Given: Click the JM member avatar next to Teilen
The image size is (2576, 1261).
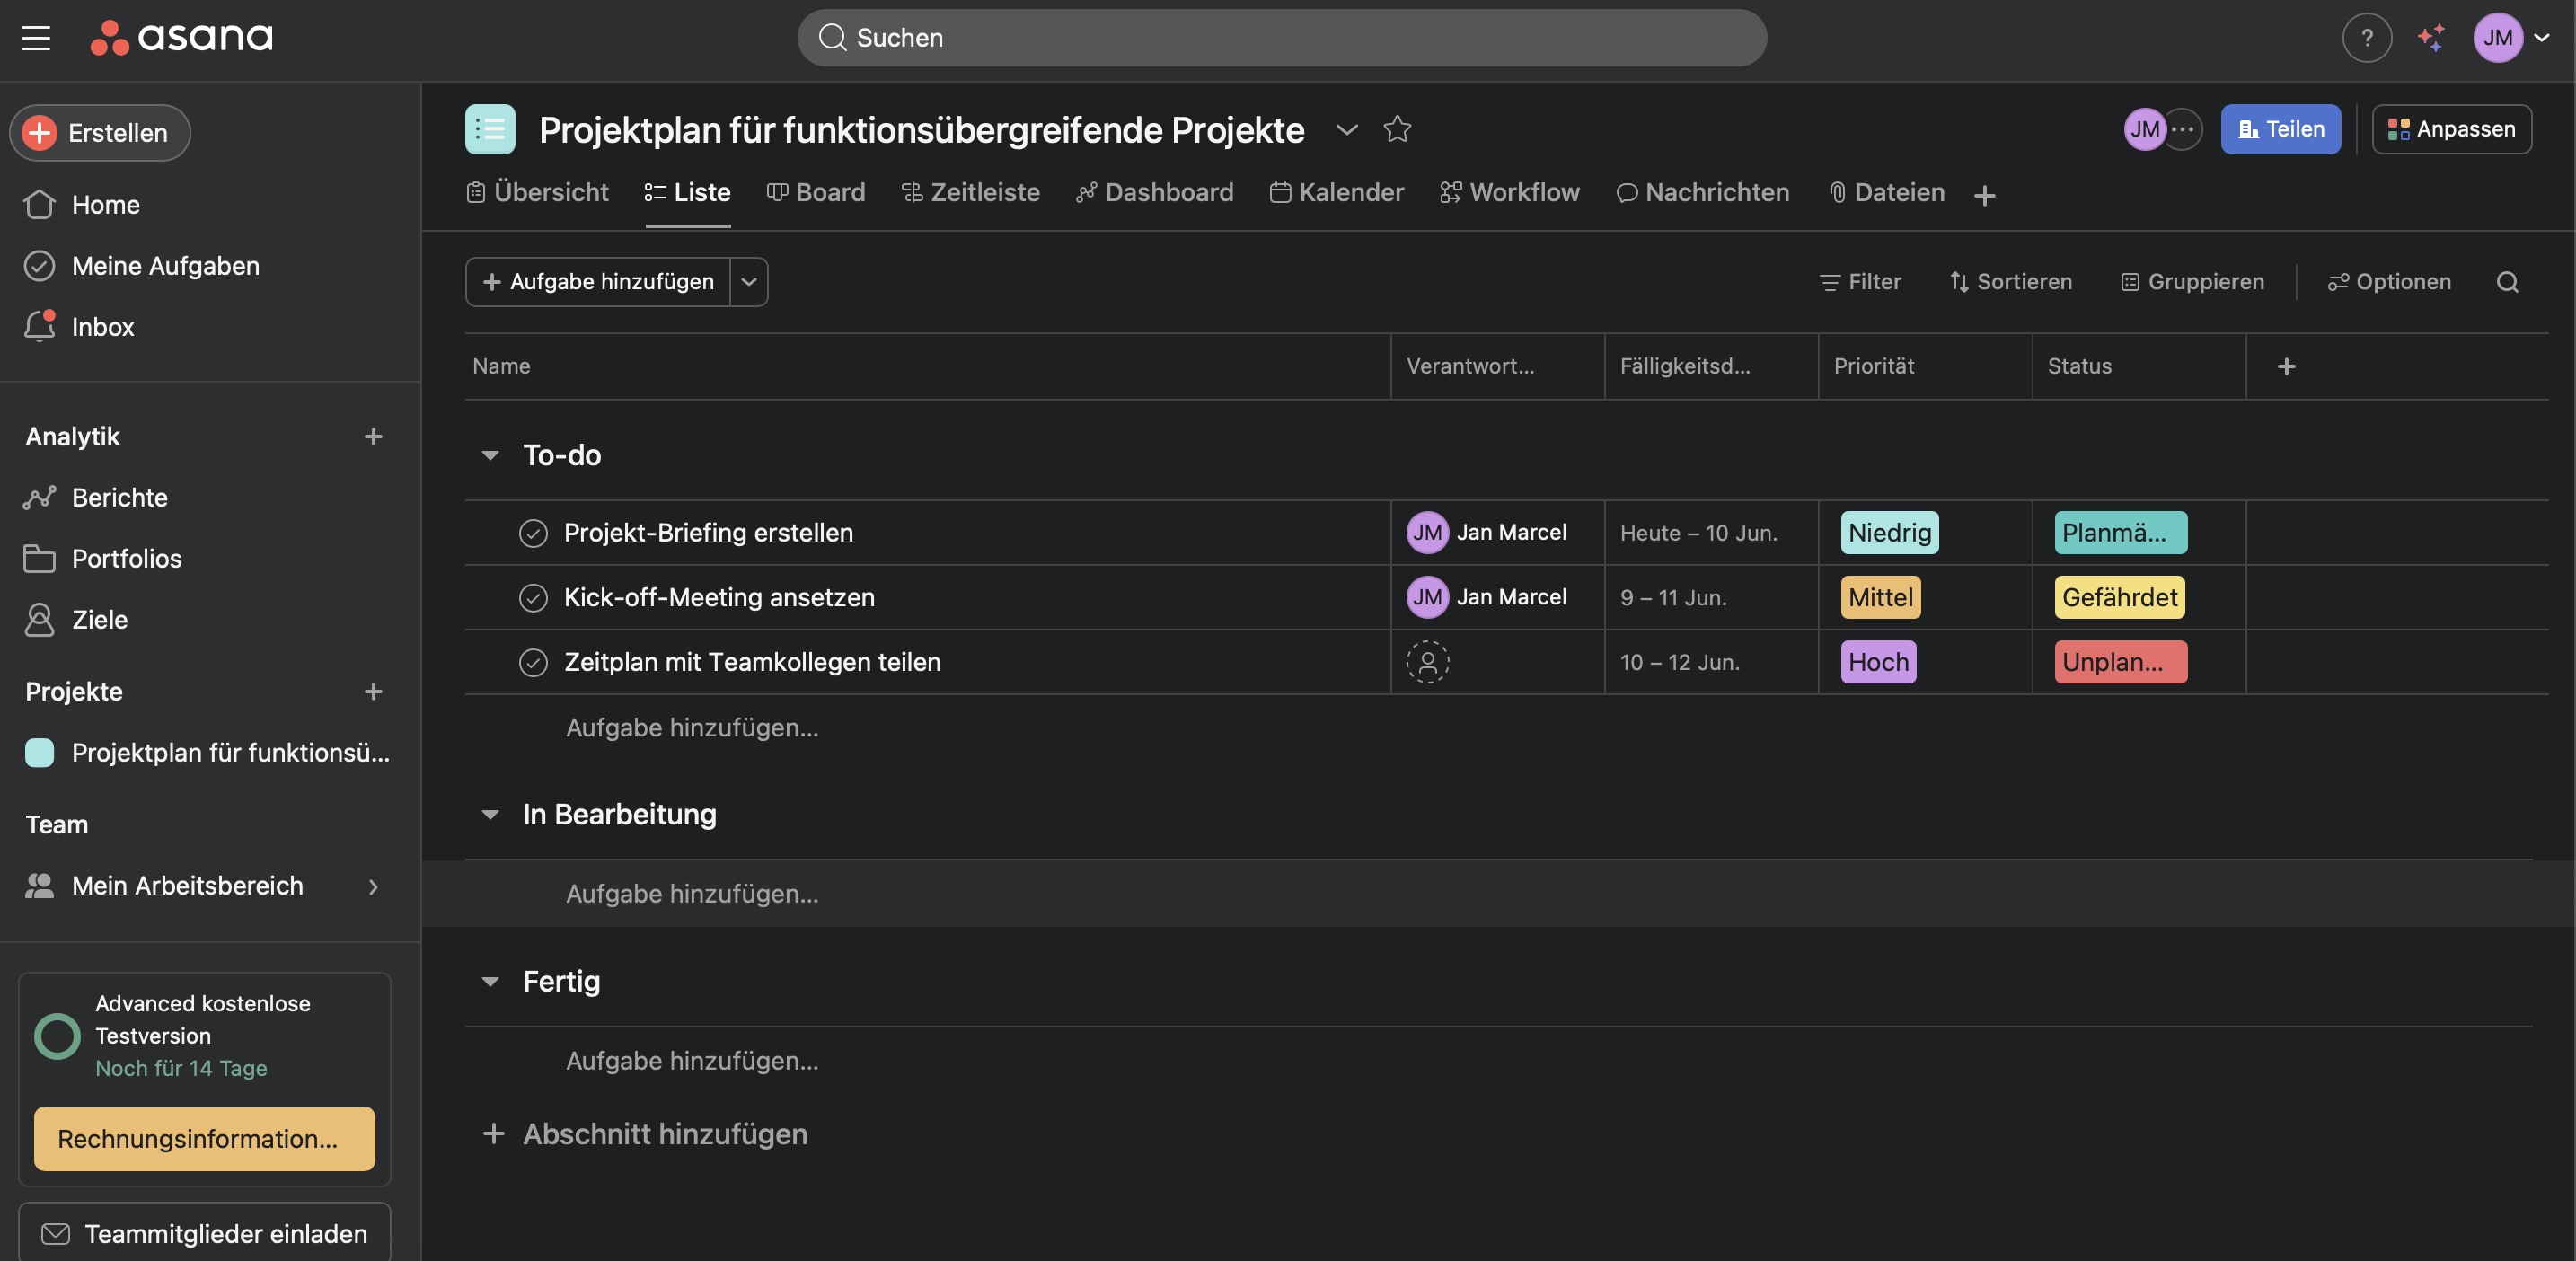Looking at the screenshot, I should [x=2144, y=129].
